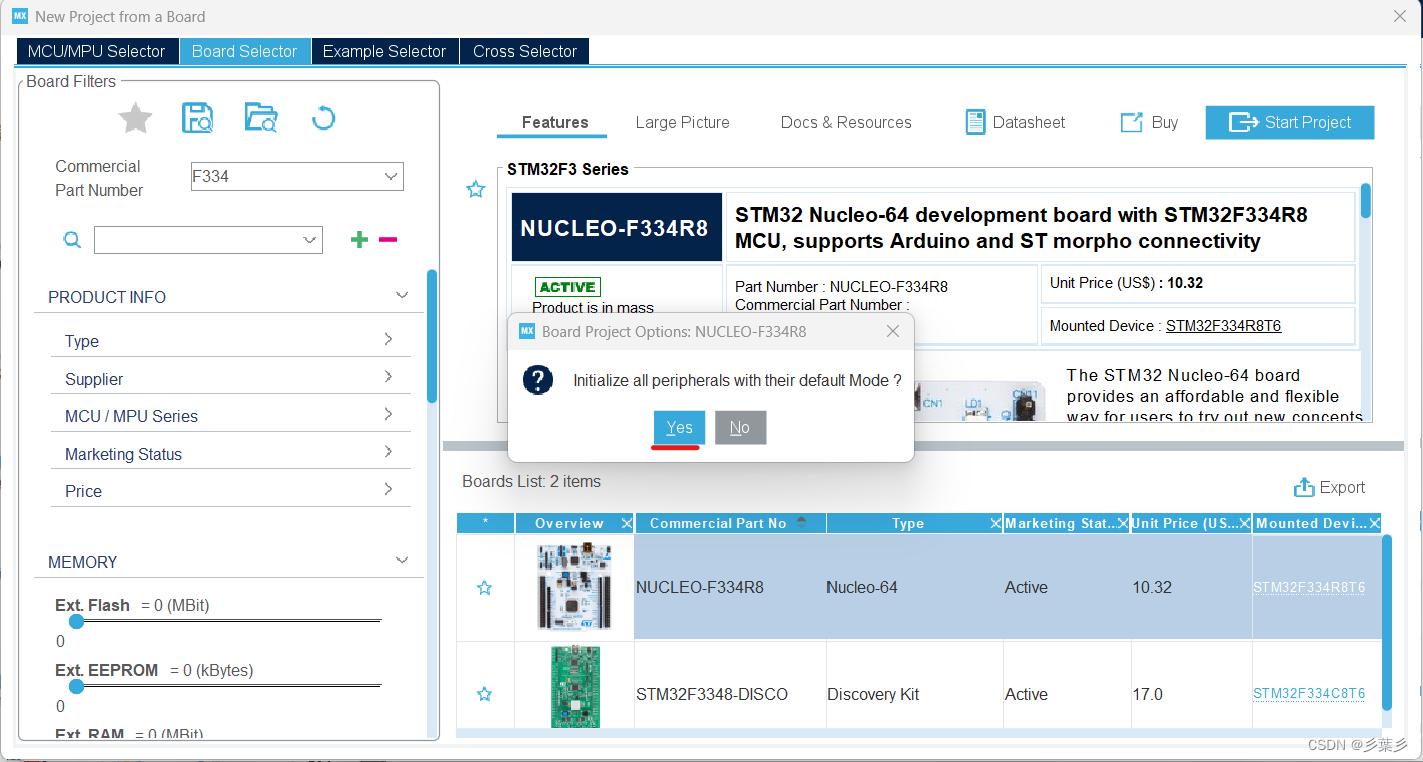Open the Example Selector tab
The image size is (1423, 762).
point(385,51)
